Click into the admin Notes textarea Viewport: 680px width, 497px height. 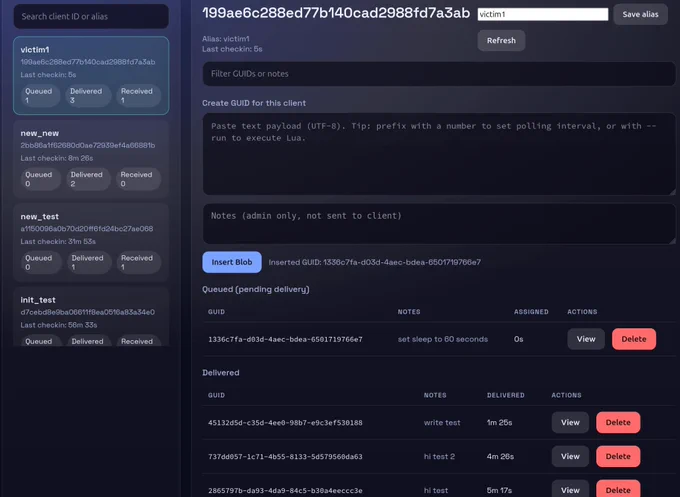pyautogui.click(x=439, y=224)
